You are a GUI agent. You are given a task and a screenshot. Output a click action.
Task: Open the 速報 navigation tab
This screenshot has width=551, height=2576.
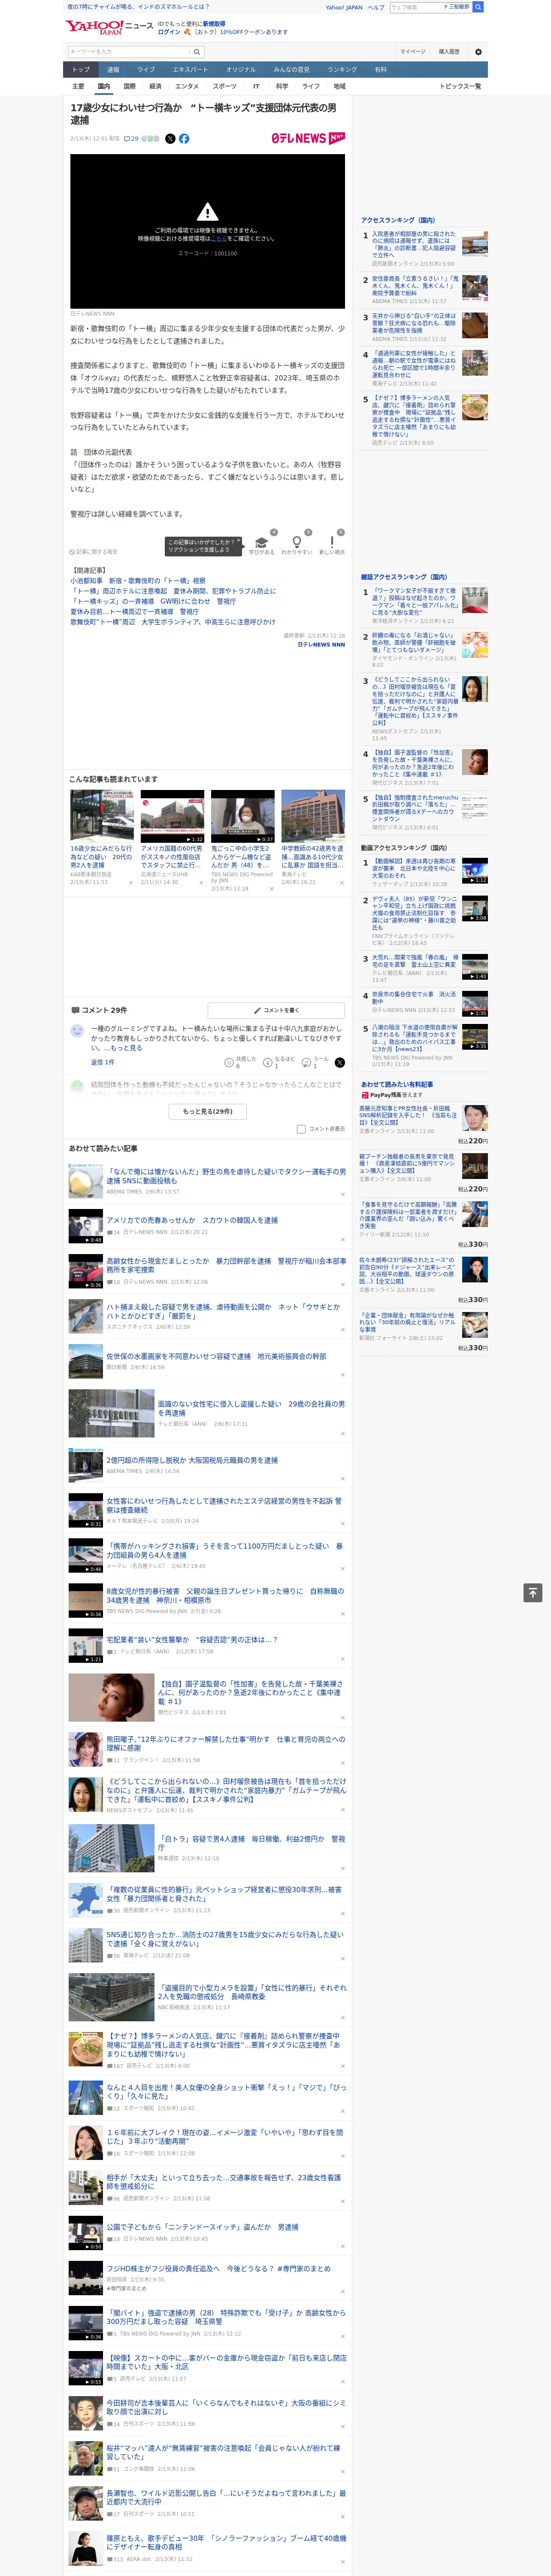tap(113, 70)
